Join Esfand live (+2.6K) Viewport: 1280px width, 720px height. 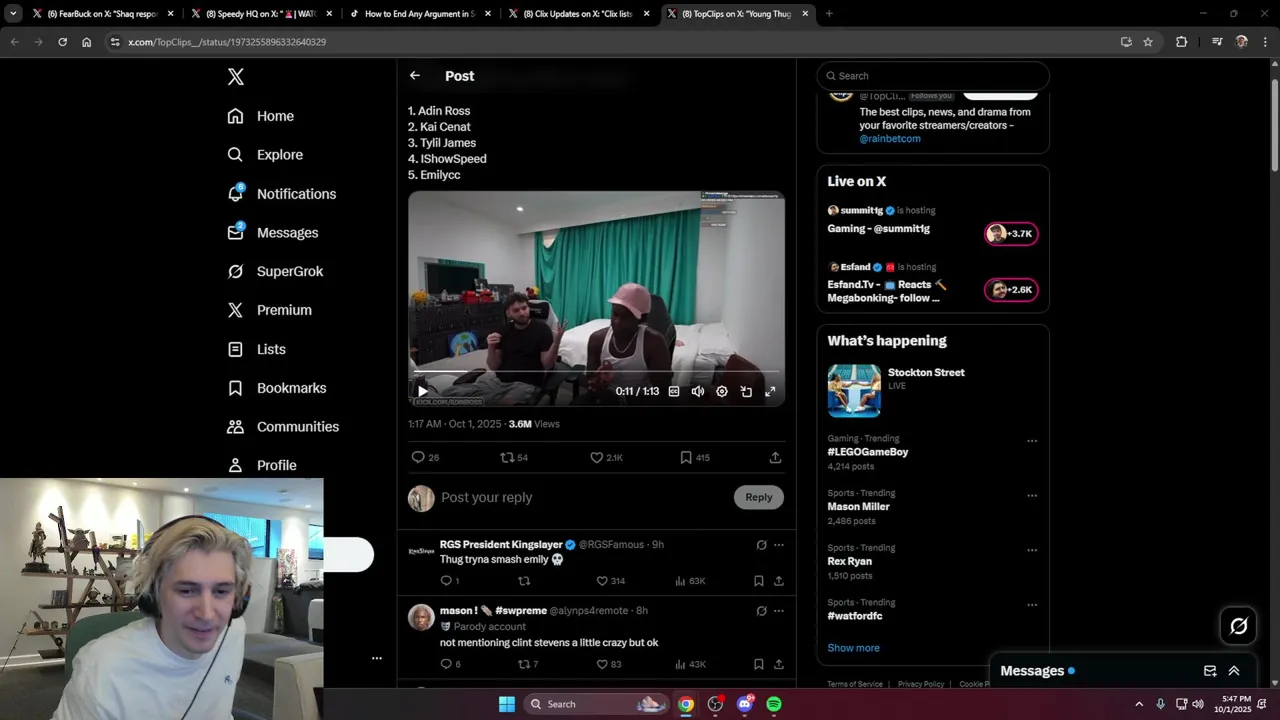point(1011,290)
